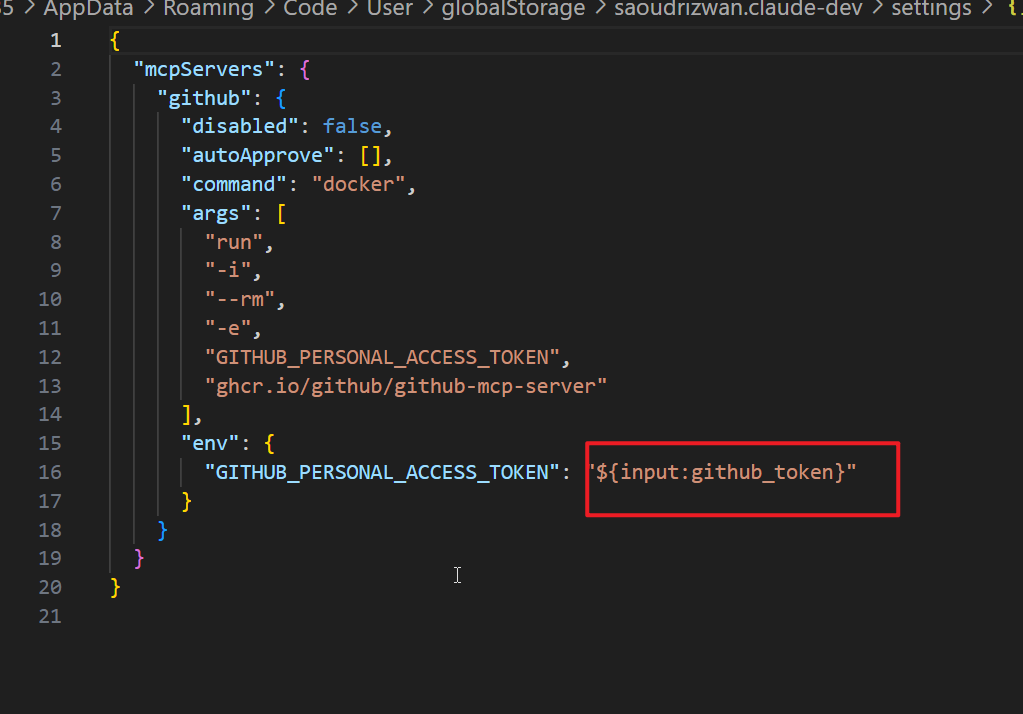The height and width of the screenshot is (714, 1023).
Task: Click the false value after "disabled"
Action: click(x=351, y=127)
